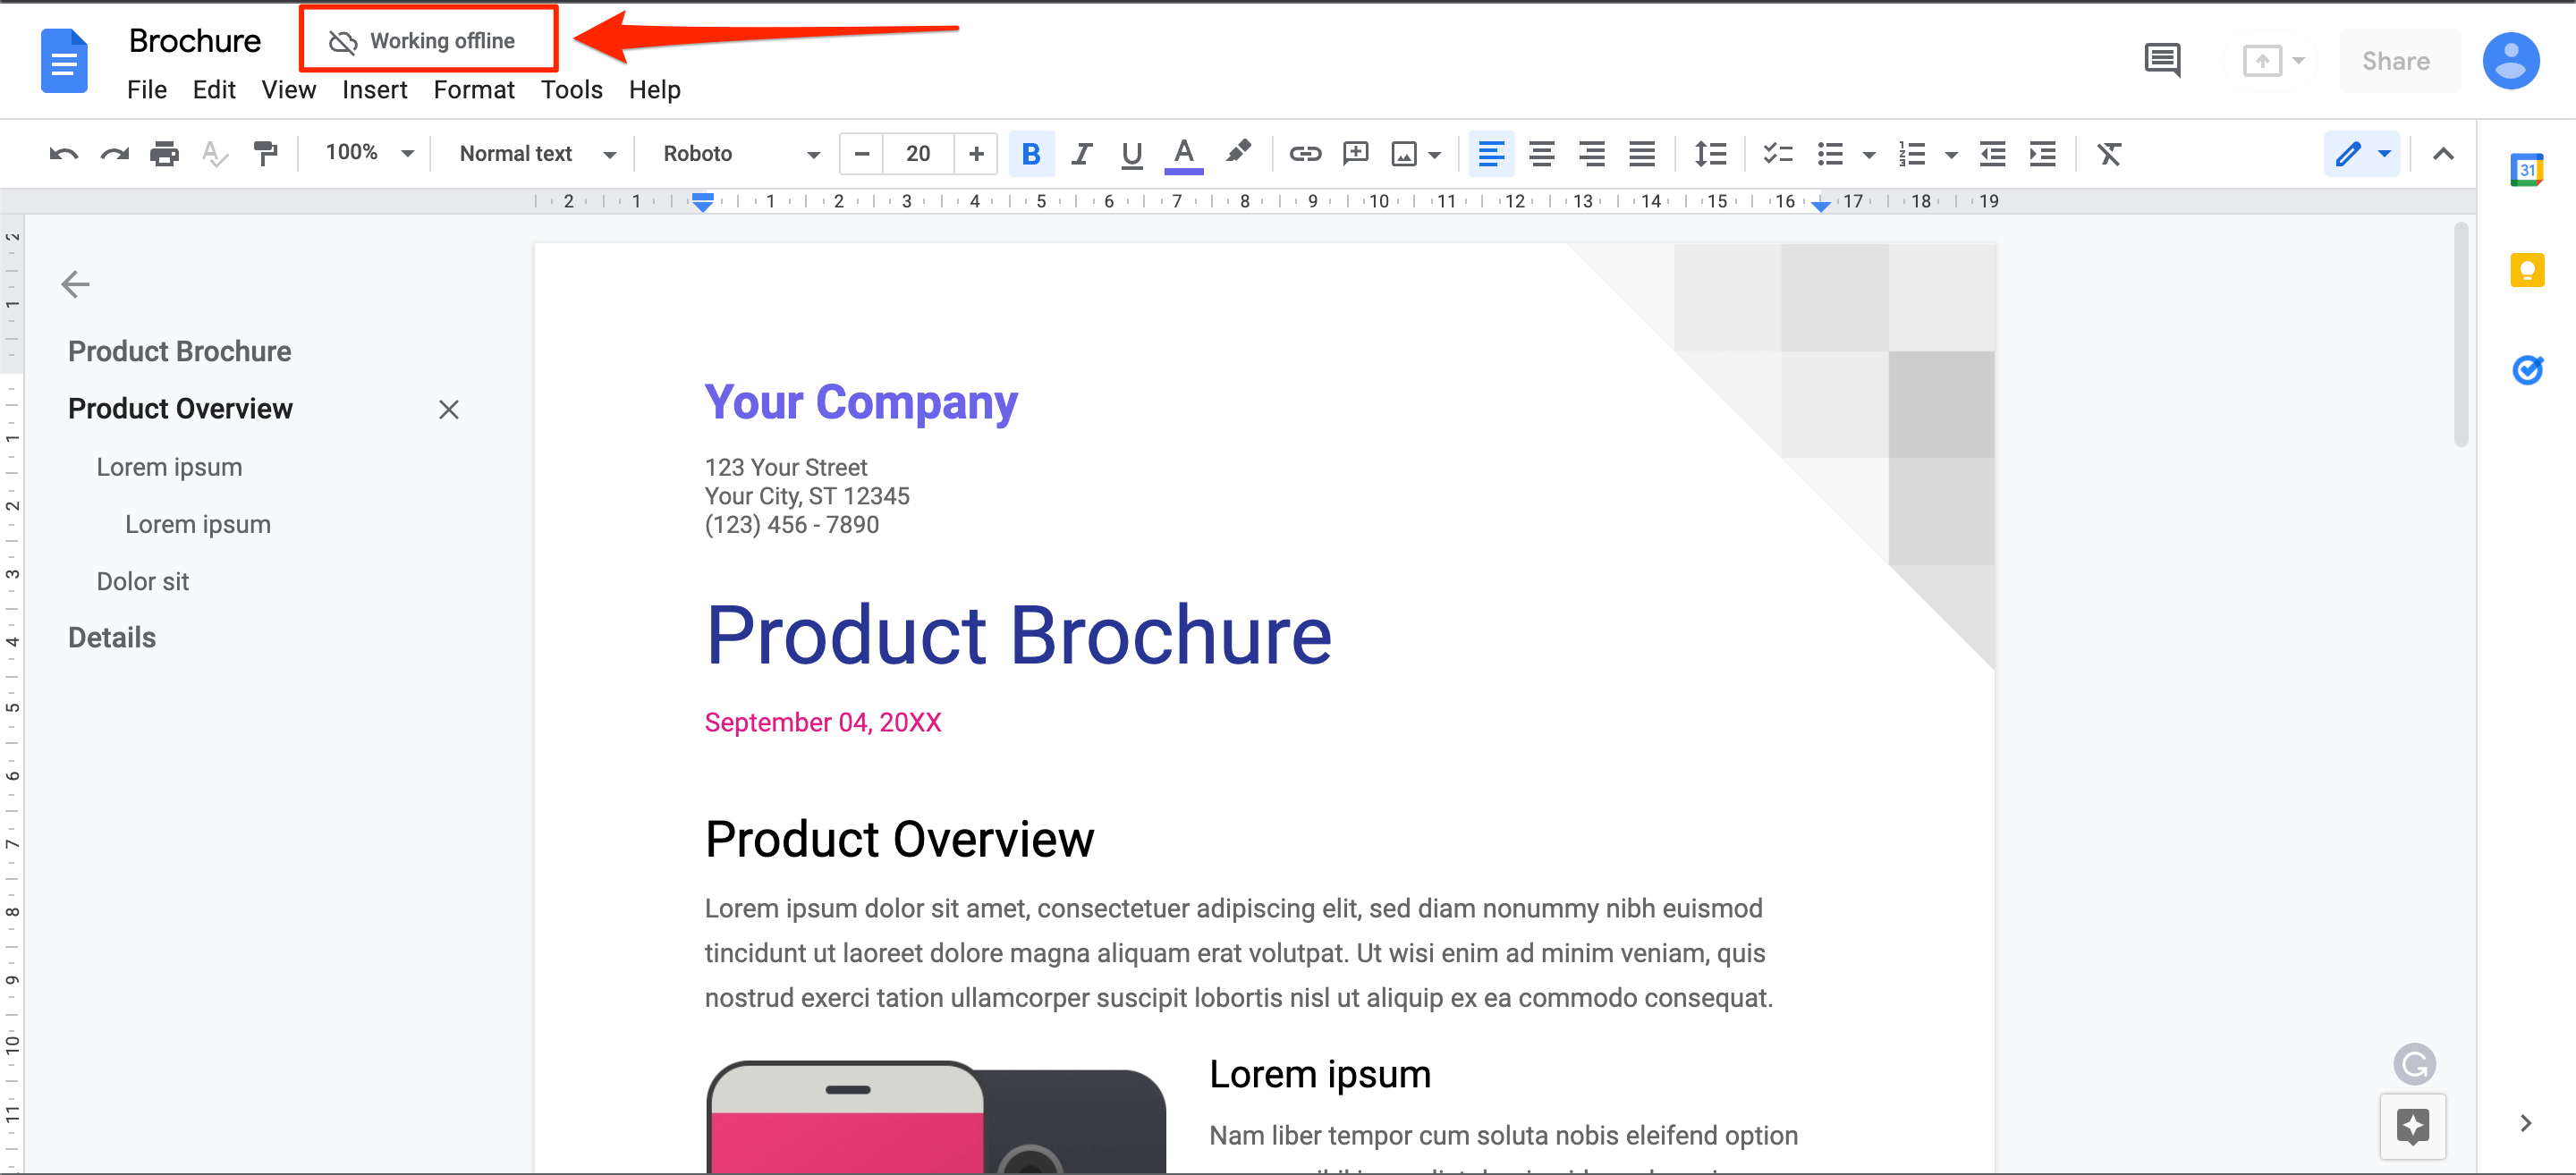Viewport: 2576px width, 1175px height.
Task: Click the Insert link icon
Action: click(x=1304, y=153)
